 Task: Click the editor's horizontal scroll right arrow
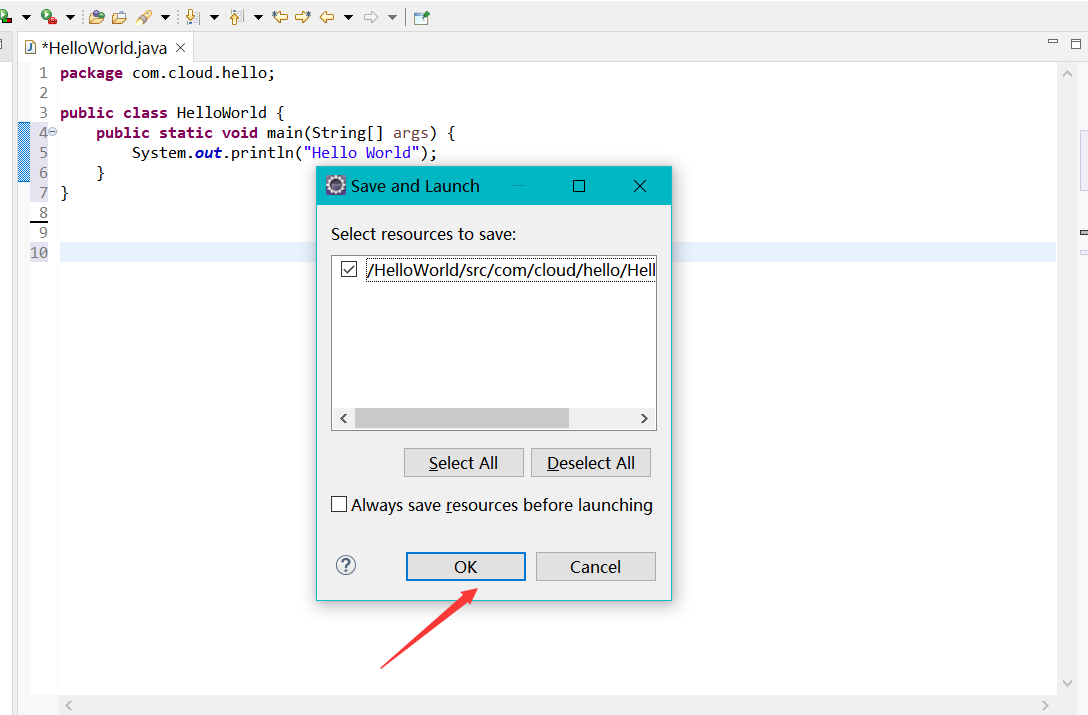1046,705
